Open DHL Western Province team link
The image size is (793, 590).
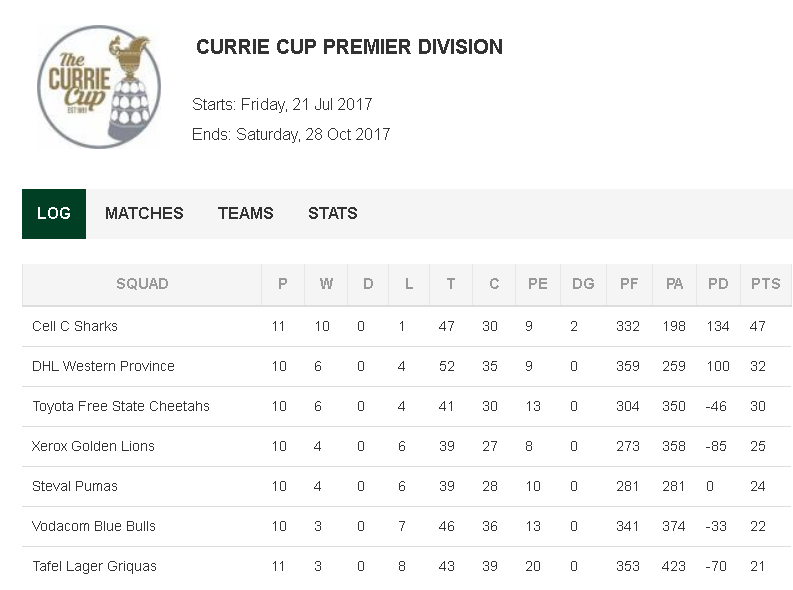(103, 366)
